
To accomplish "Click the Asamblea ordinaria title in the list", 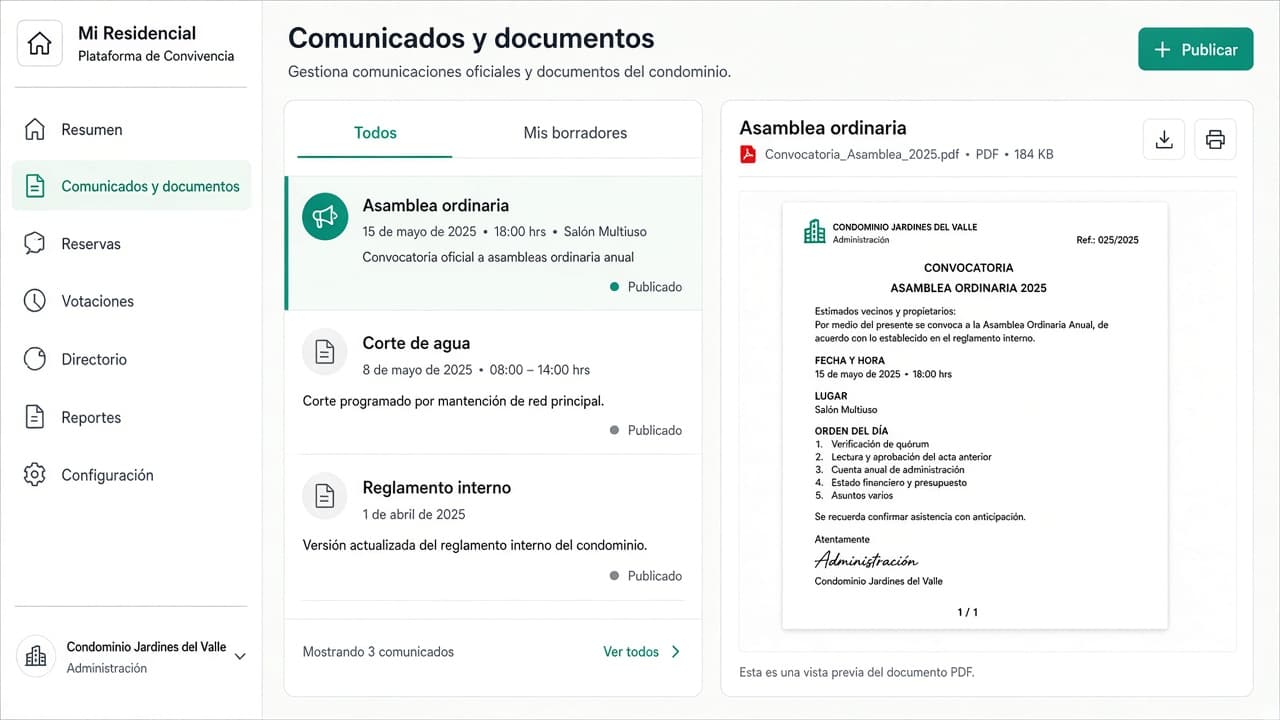I will [435, 205].
